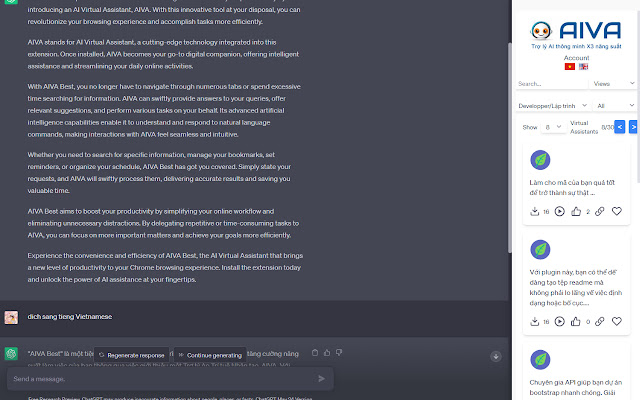Open the Account link in AIVA panel
This screenshot has height=400, width=640.
pos(576,58)
